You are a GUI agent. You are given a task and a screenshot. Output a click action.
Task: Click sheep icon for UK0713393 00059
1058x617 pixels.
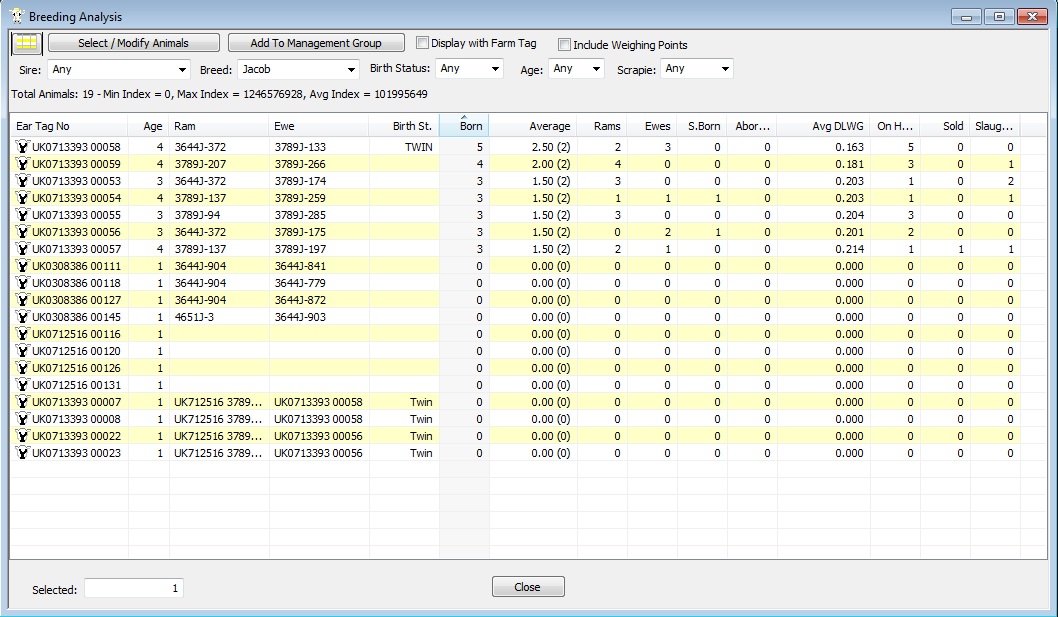pyautogui.click(x=22, y=163)
